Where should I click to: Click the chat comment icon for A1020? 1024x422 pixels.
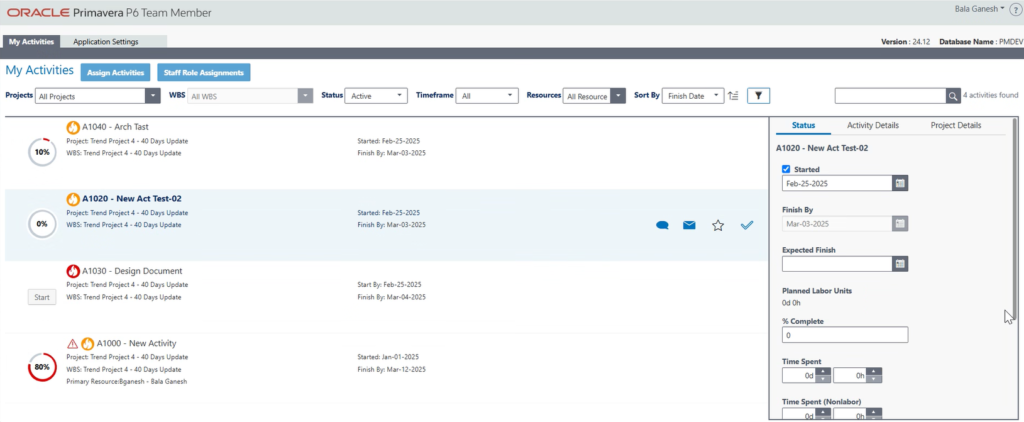[662, 226]
